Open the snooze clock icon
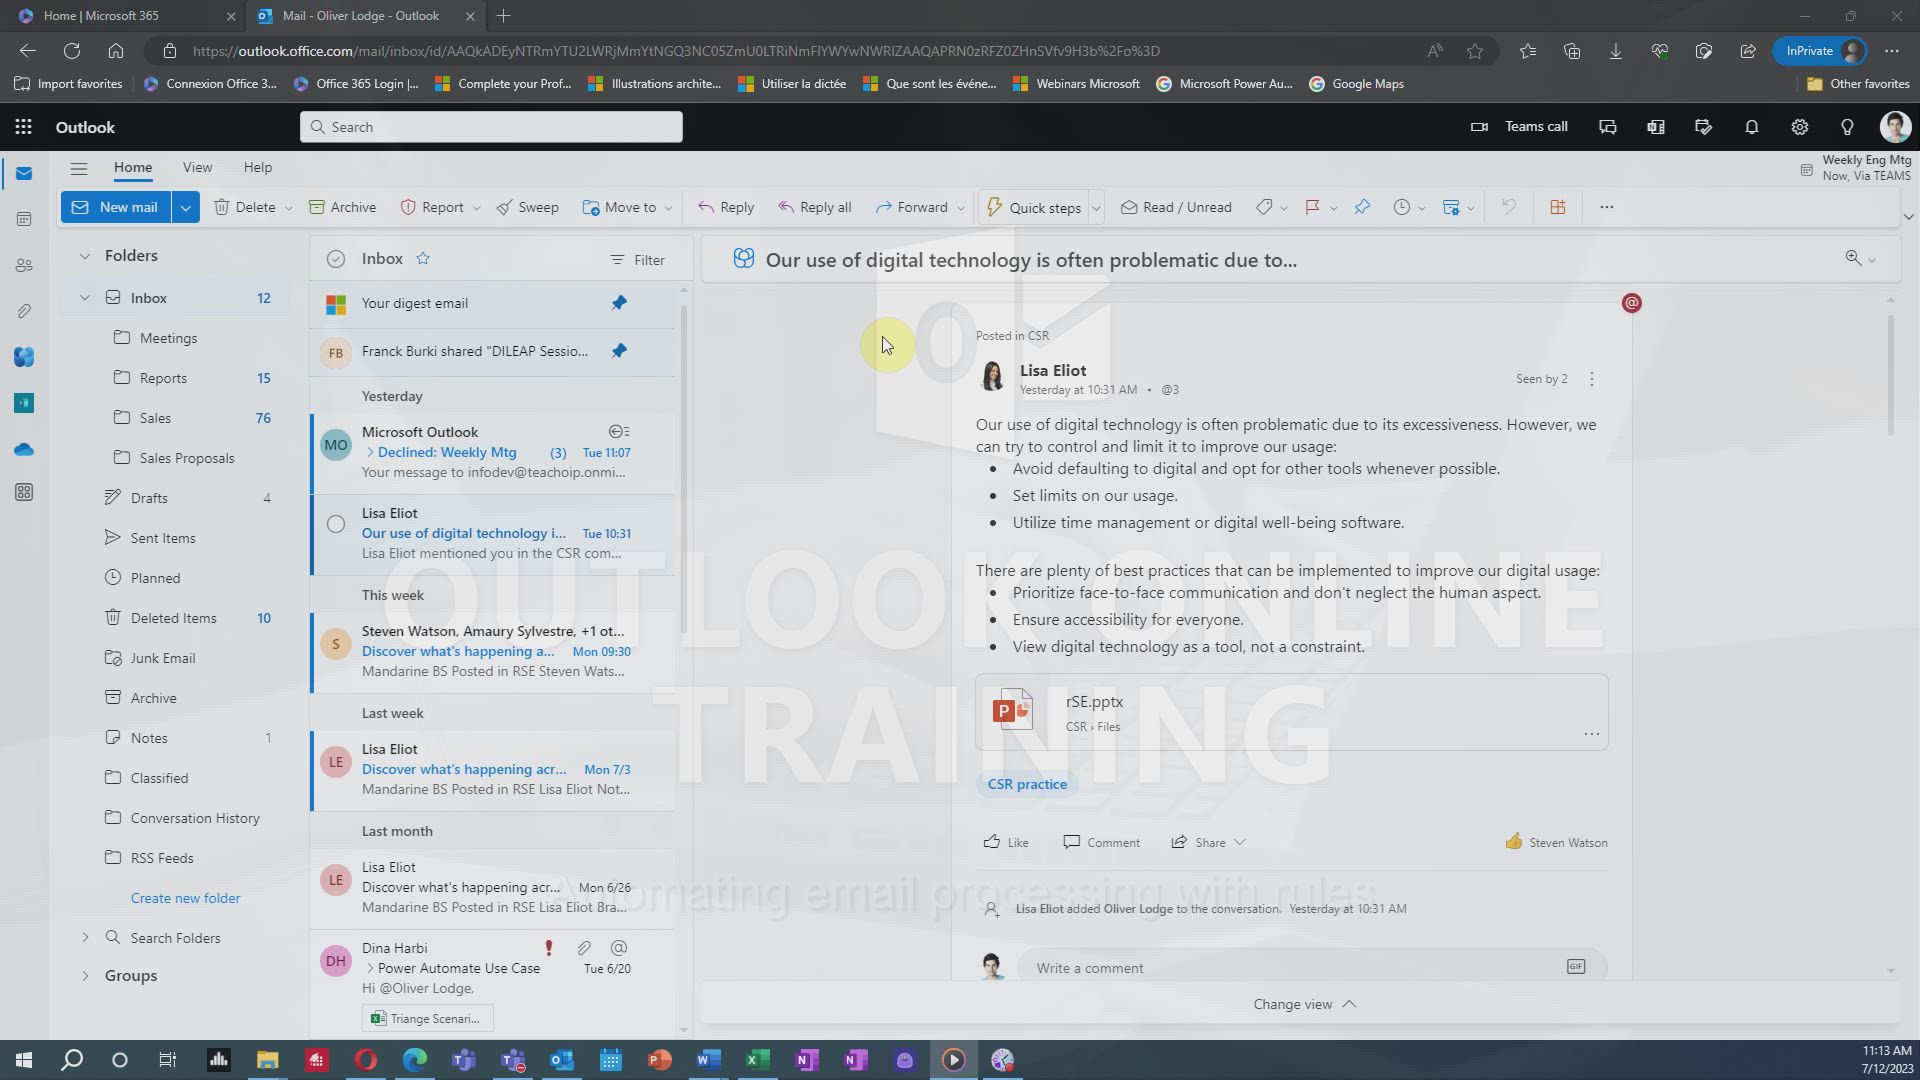Viewport: 1920px width, 1080px height. pos(1402,207)
